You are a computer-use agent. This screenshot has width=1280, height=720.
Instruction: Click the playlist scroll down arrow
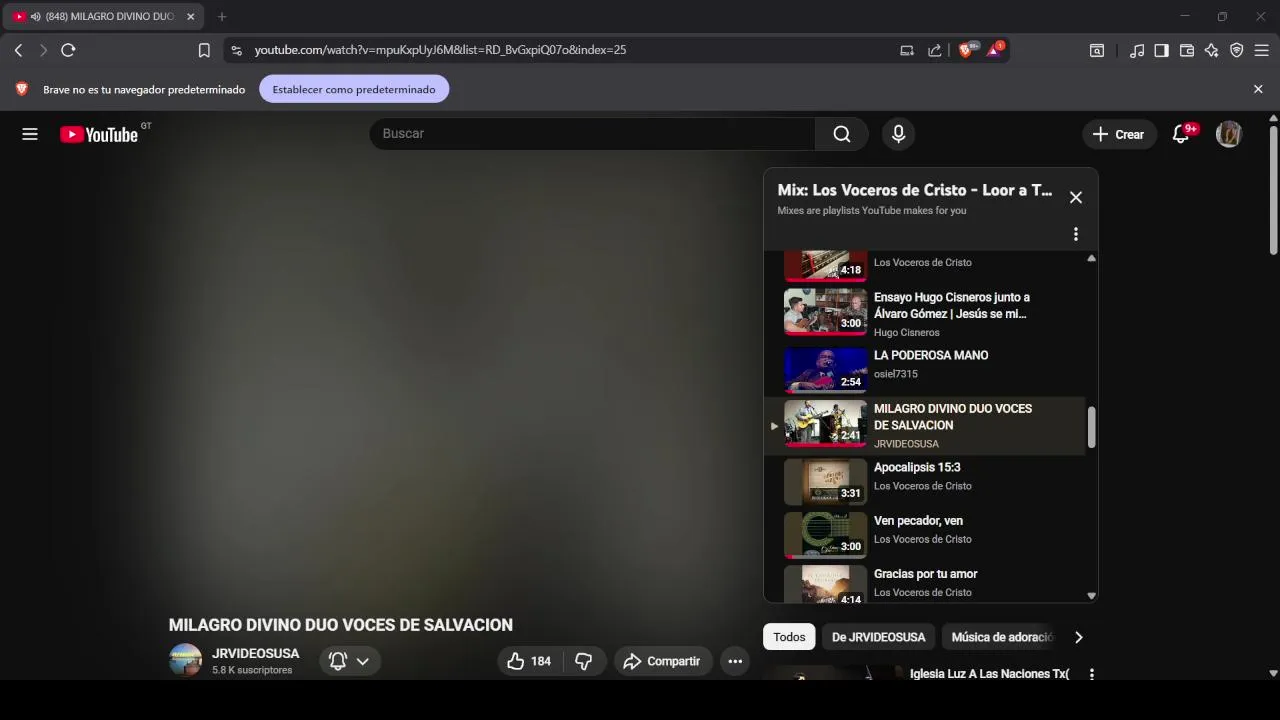[x=1091, y=596]
